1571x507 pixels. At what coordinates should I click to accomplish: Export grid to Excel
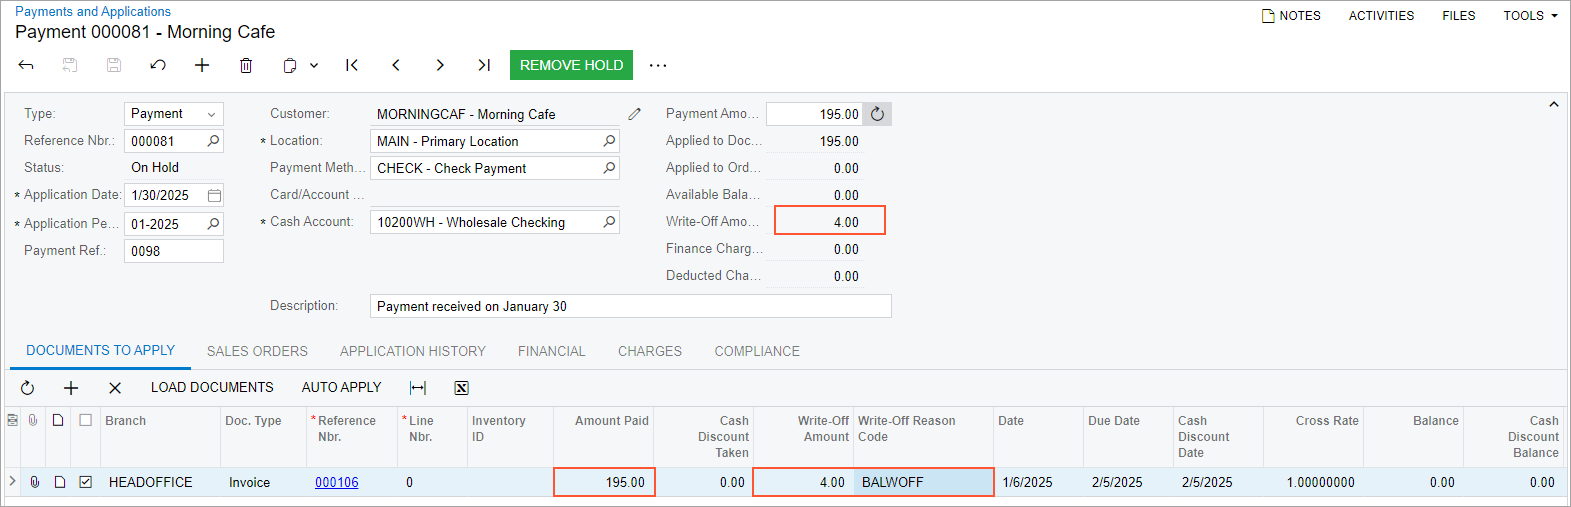(461, 388)
